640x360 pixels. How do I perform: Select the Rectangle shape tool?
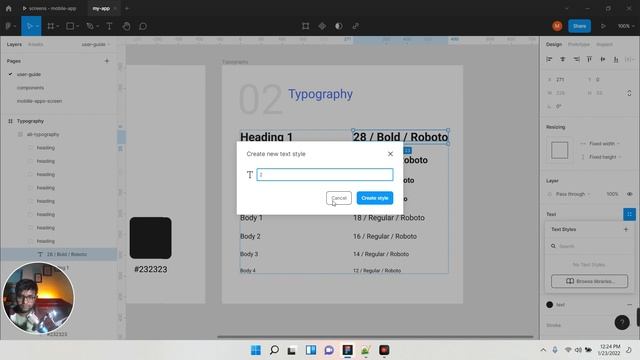70,26
